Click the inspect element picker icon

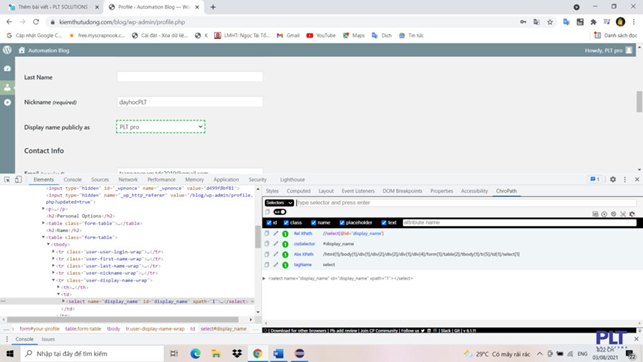point(7,180)
